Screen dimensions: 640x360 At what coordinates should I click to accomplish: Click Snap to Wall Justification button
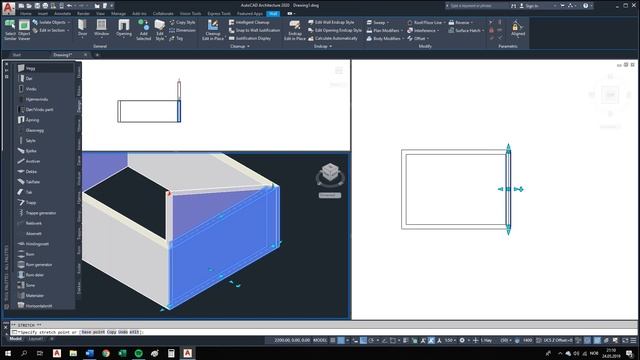point(254,30)
